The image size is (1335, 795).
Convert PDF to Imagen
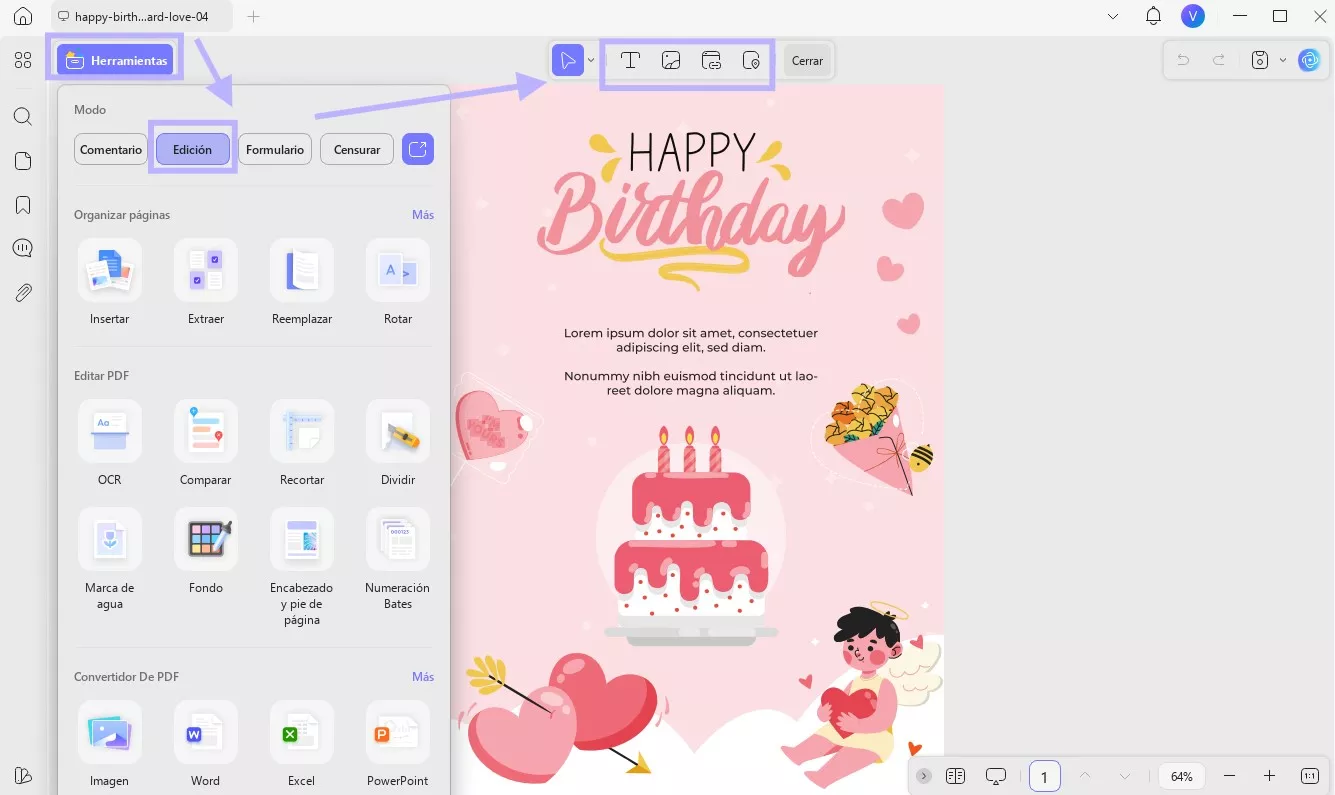coord(110,744)
